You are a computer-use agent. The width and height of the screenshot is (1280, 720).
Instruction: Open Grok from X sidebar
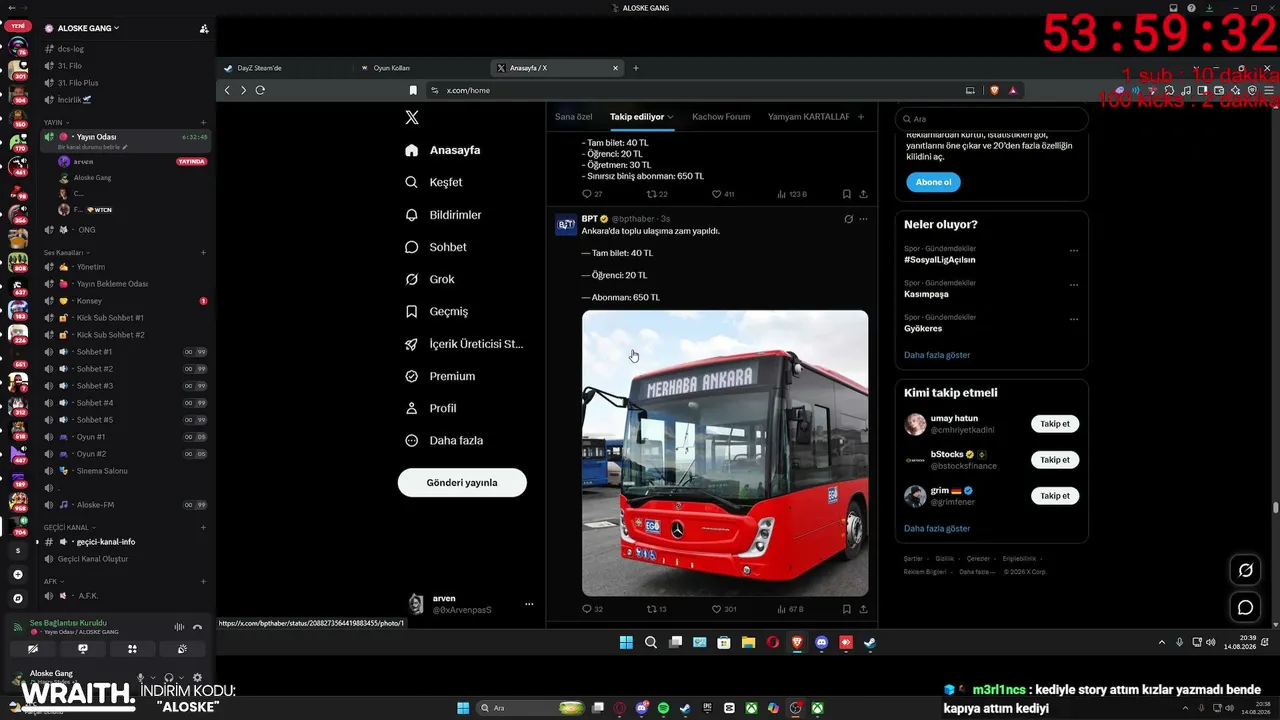point(430,279)
